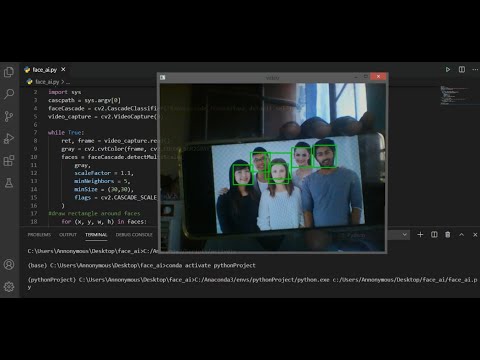480x360 pixels.
Task: Create a new terminal with plus icon
Action: [420, 235]
